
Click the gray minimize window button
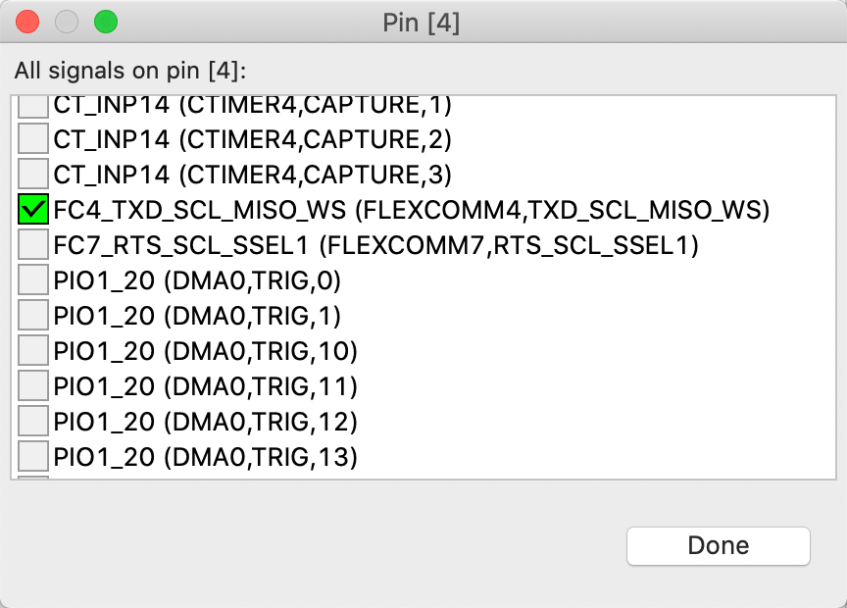click(66, 21)
